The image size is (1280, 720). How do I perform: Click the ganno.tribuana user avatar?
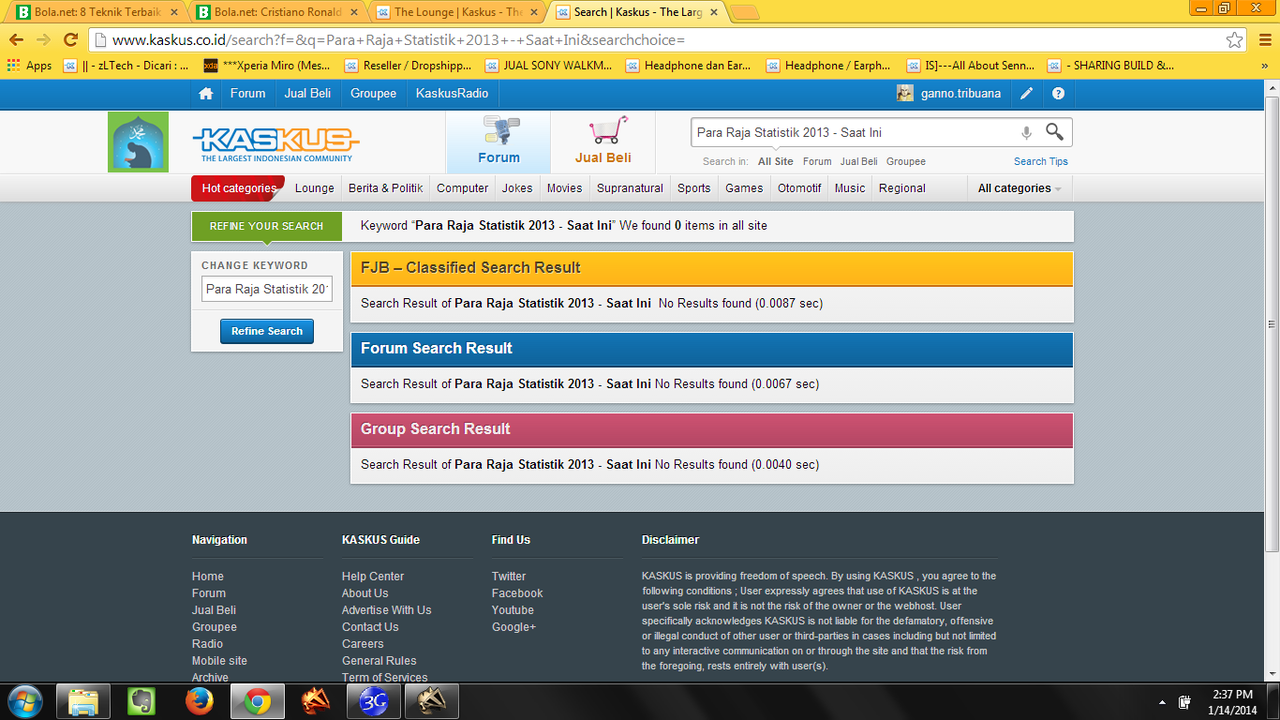[905, 93]
